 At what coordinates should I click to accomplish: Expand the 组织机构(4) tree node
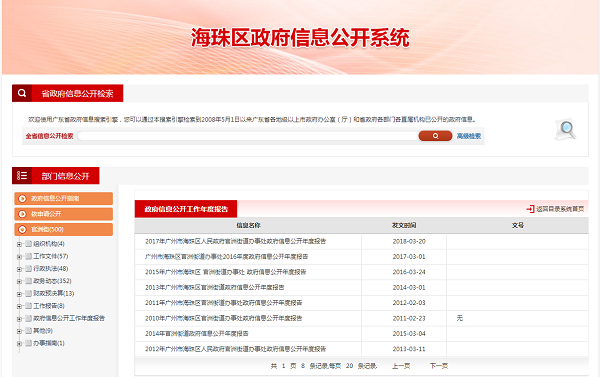[x=19, y=244]
